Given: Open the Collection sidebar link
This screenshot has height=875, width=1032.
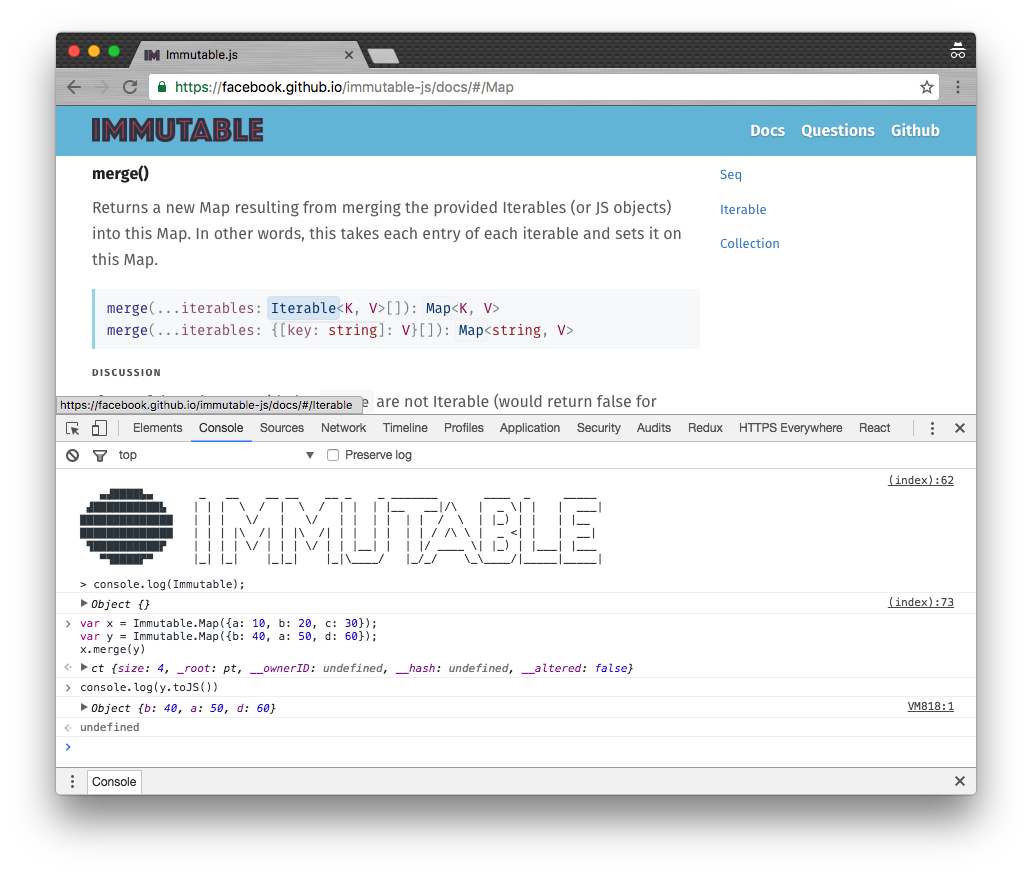Looking at the screenshot, I should click(750, 244).
